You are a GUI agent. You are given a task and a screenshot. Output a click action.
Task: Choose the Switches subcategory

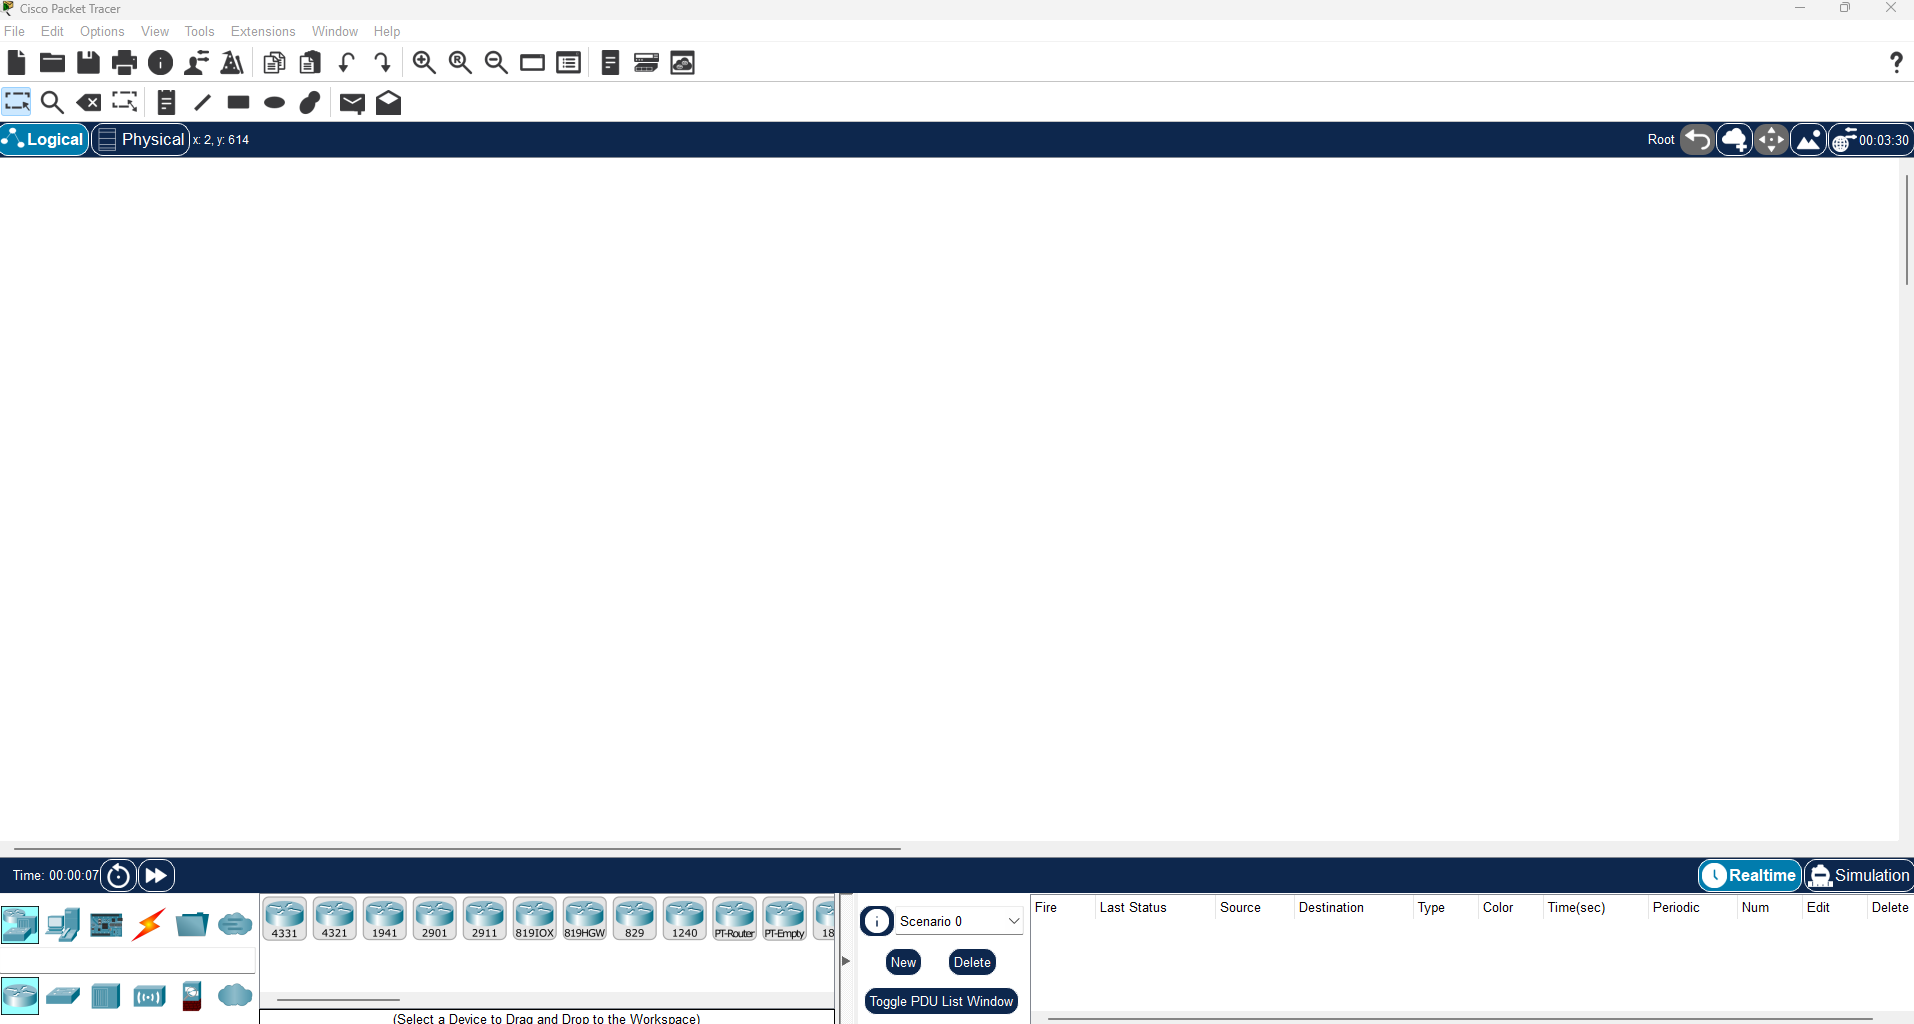[63, 996]
